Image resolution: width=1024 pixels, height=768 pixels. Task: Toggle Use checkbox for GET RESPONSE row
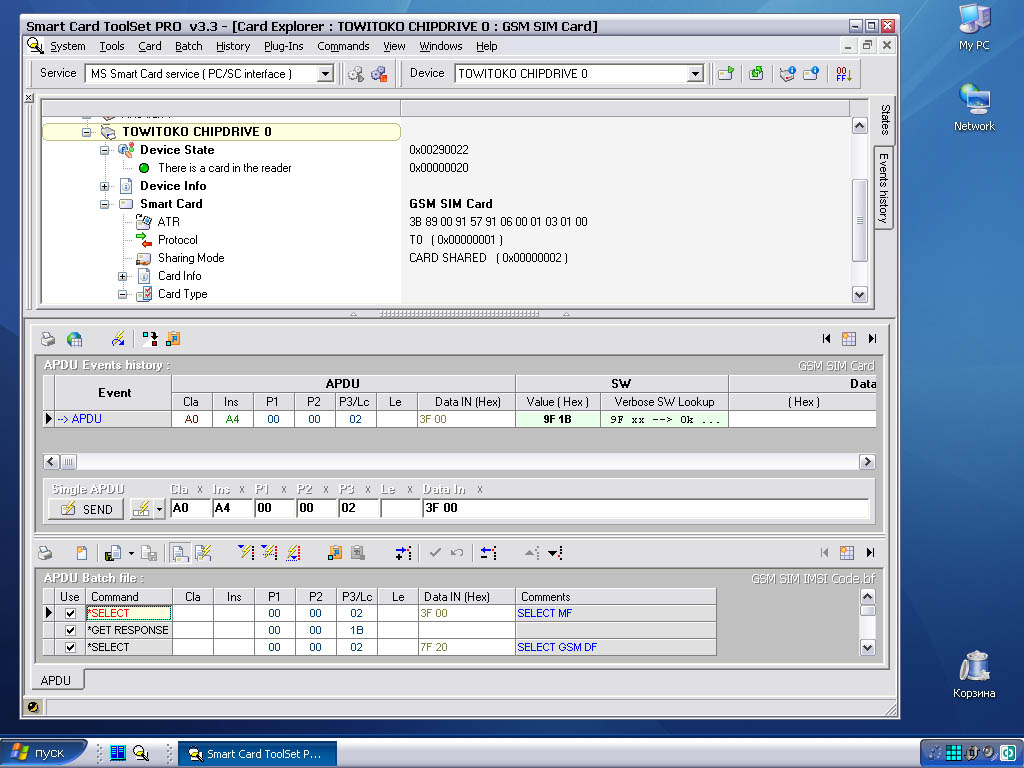pos(70,630)
